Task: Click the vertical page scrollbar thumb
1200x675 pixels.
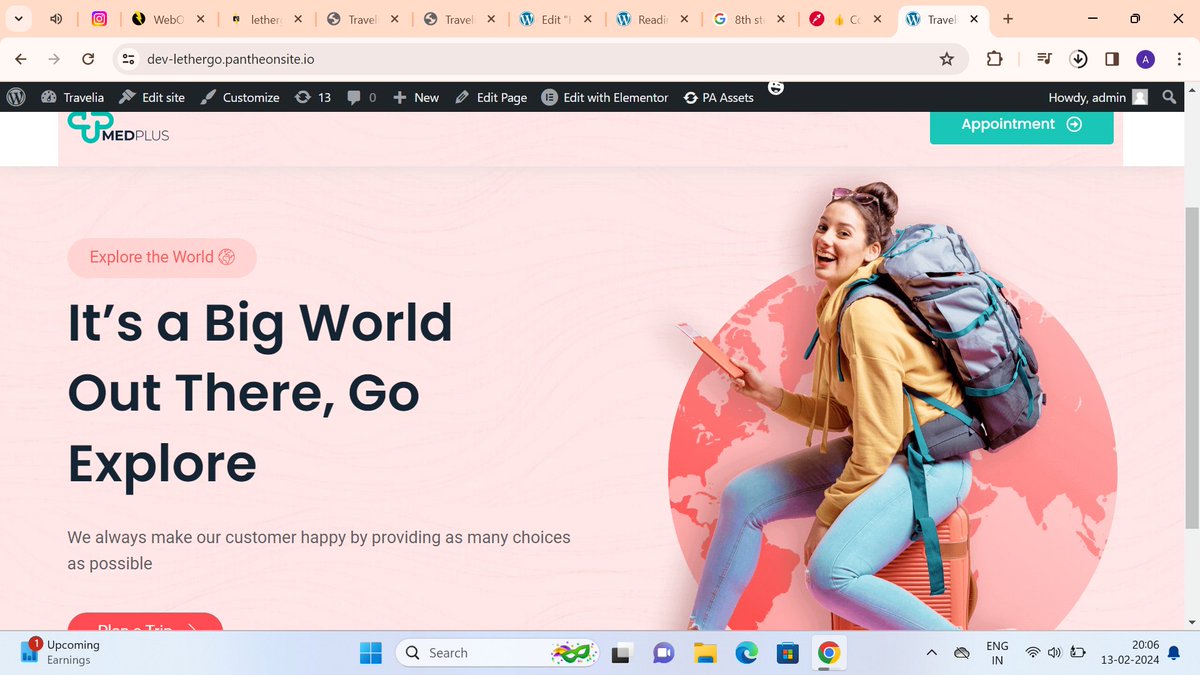Action: [1191, 367]
